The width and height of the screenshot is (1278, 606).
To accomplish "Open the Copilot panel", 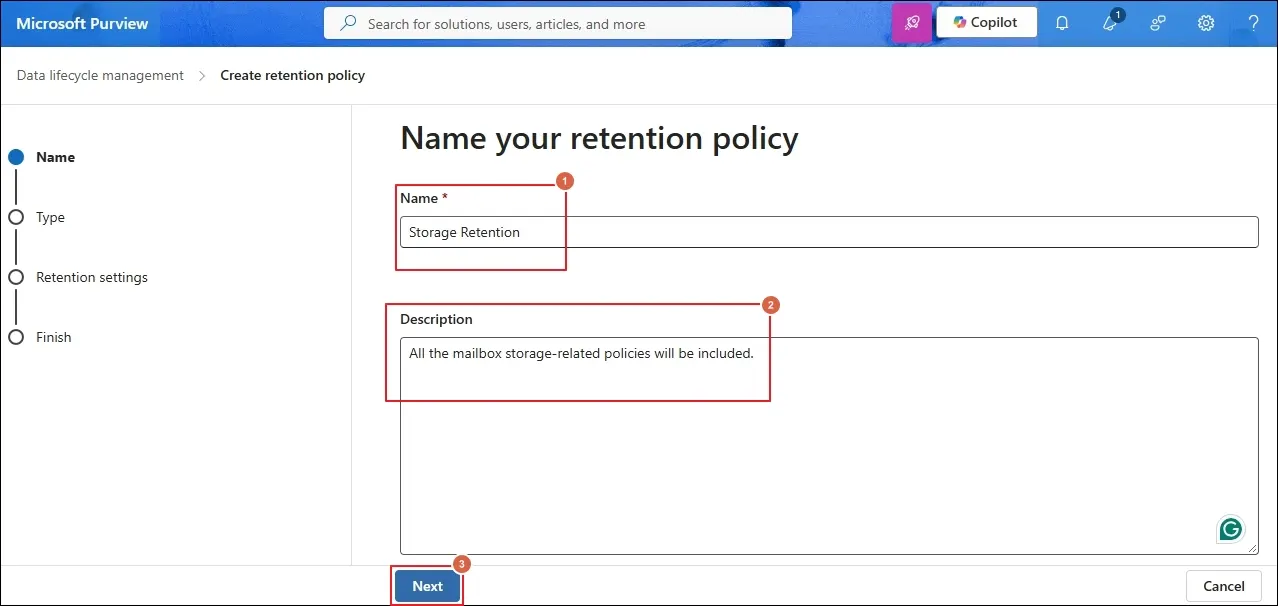I will 987,23.
